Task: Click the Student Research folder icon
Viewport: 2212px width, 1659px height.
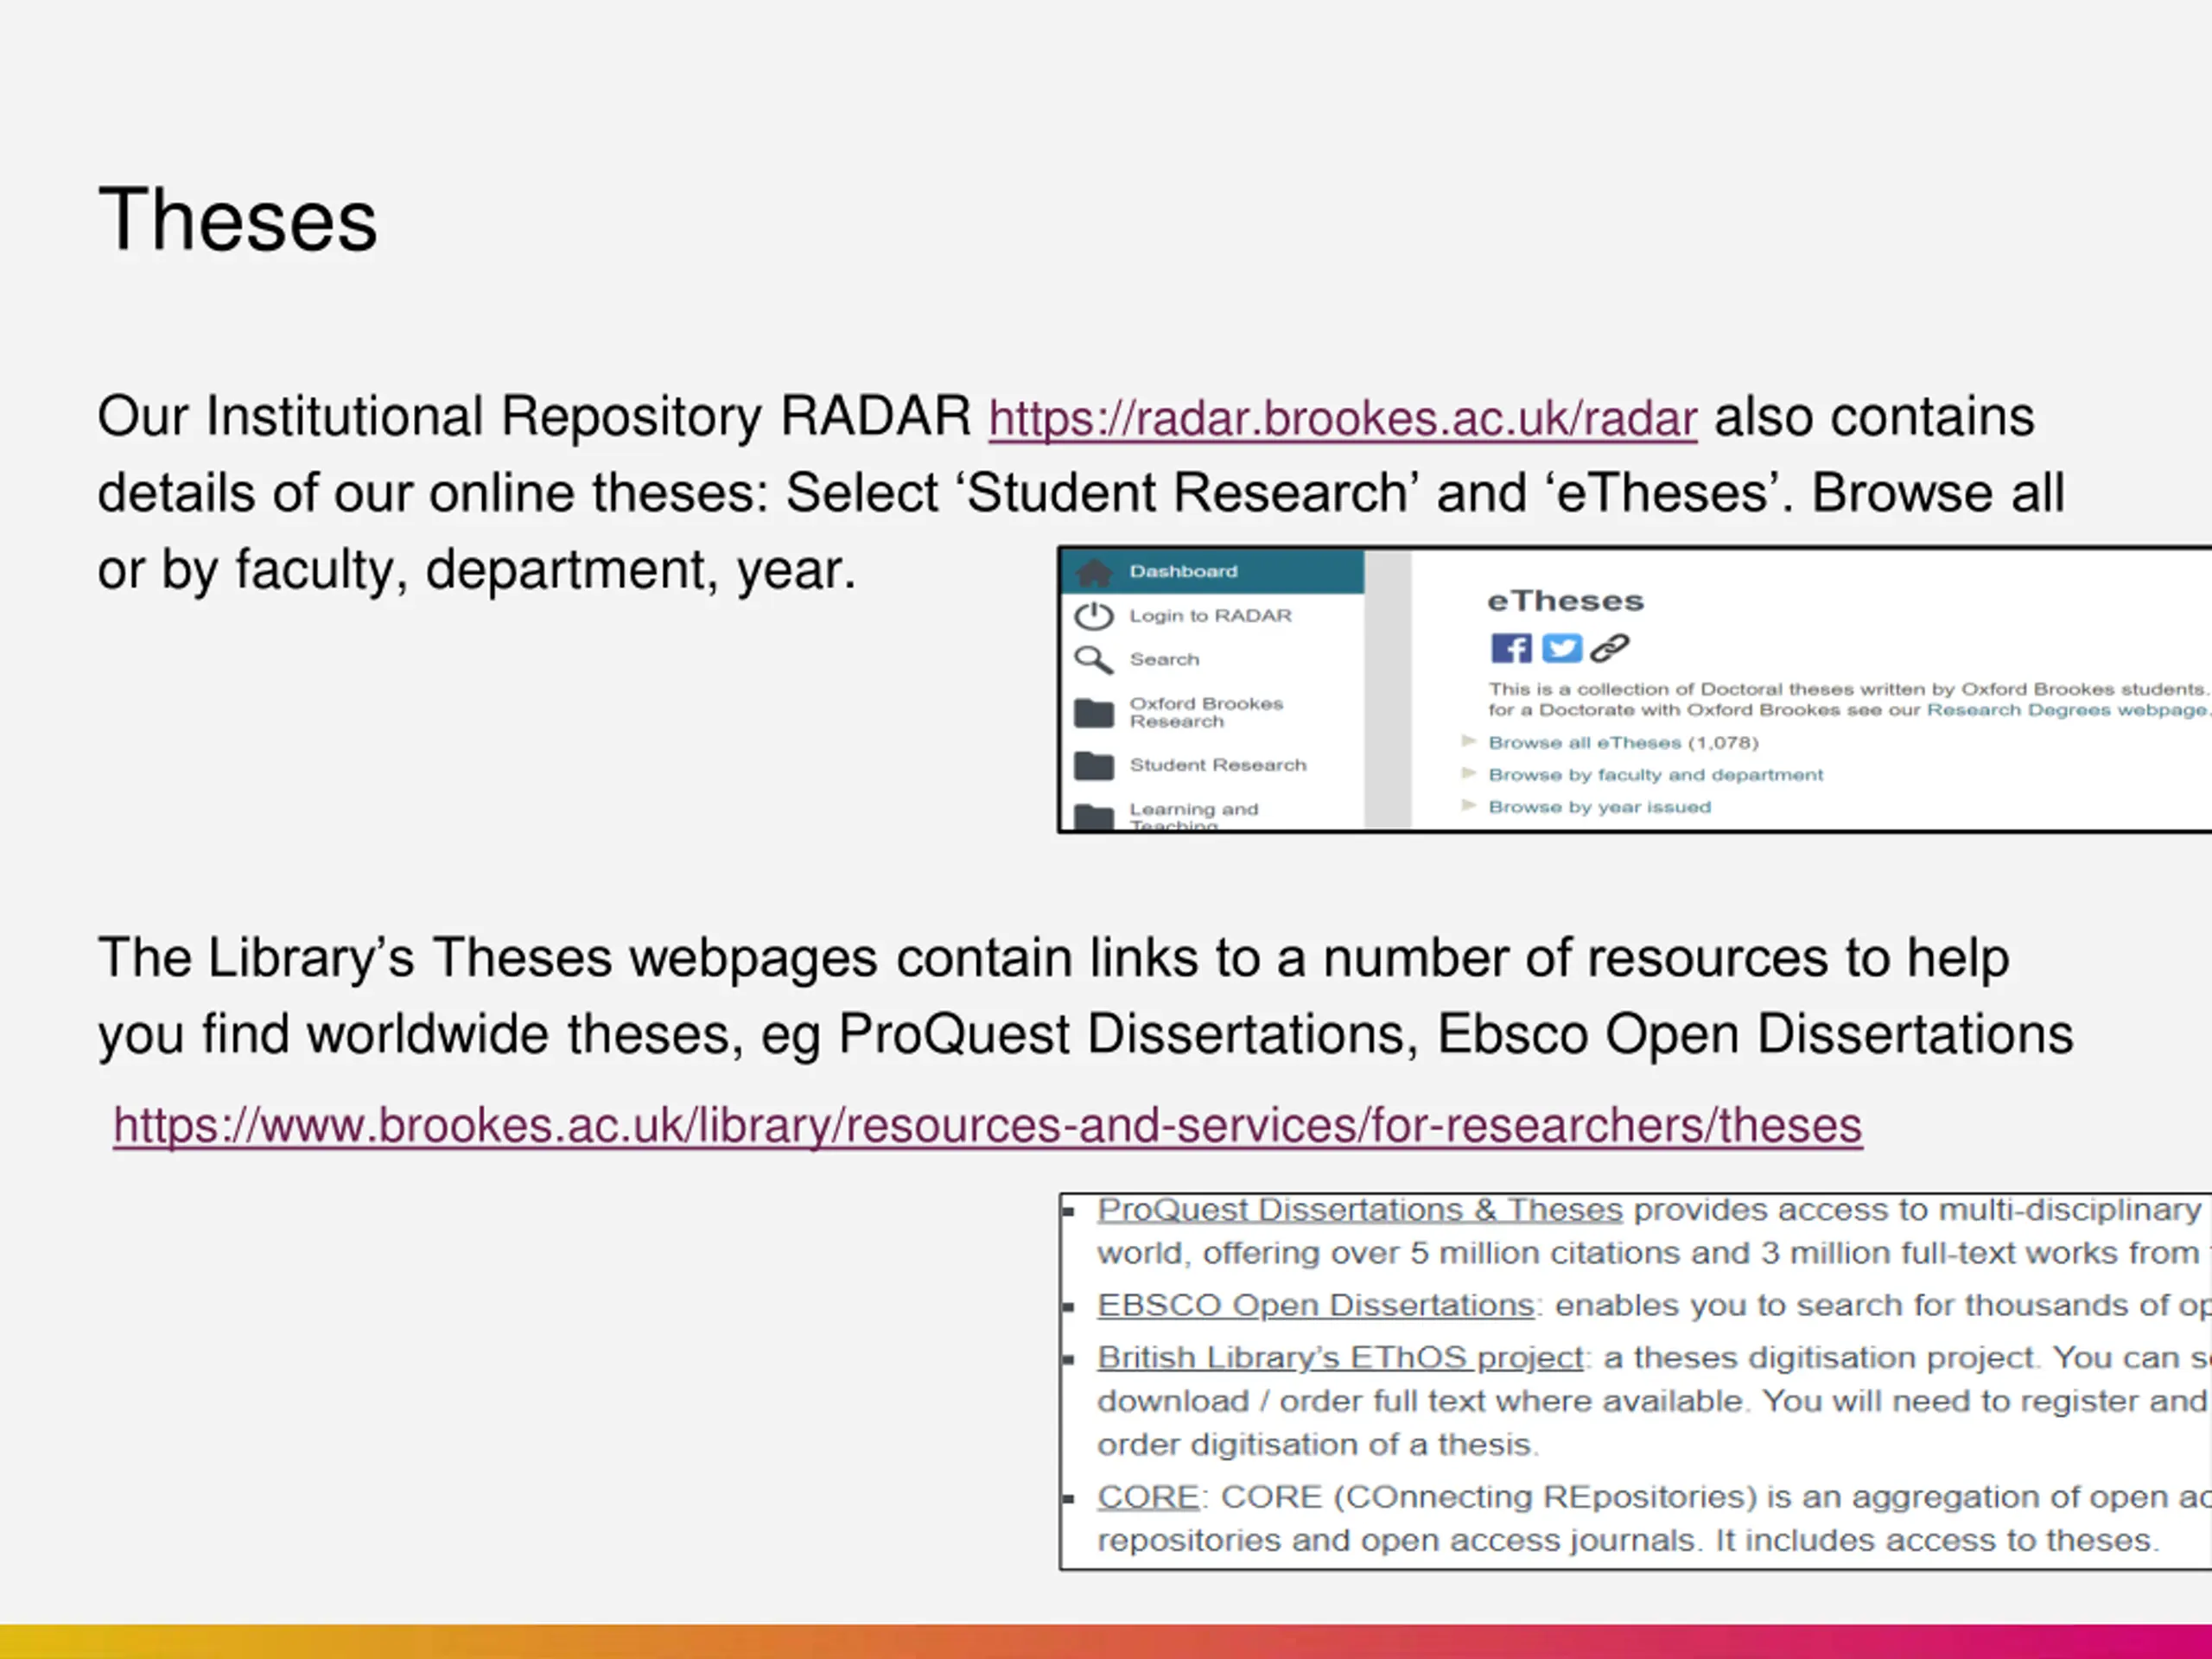Action: pyautogui.click(x=1094, y=766)
